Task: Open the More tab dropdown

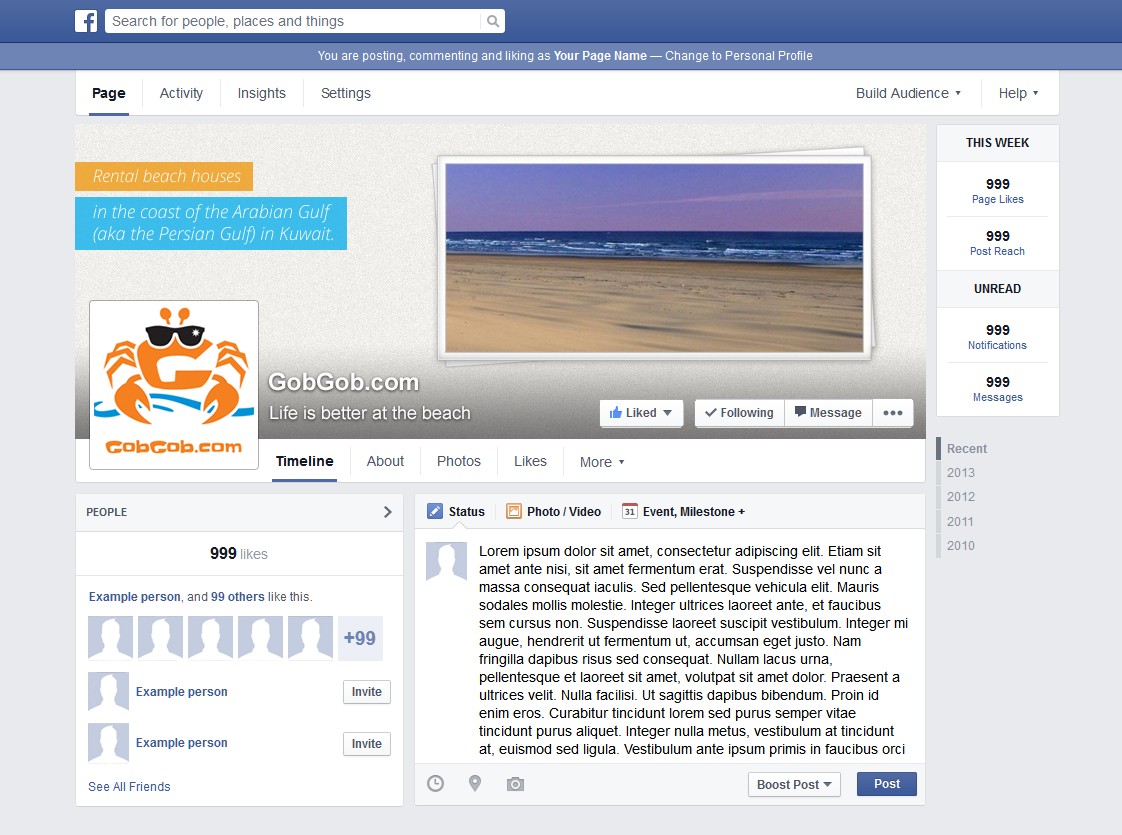Action: (x=602, y=462)
